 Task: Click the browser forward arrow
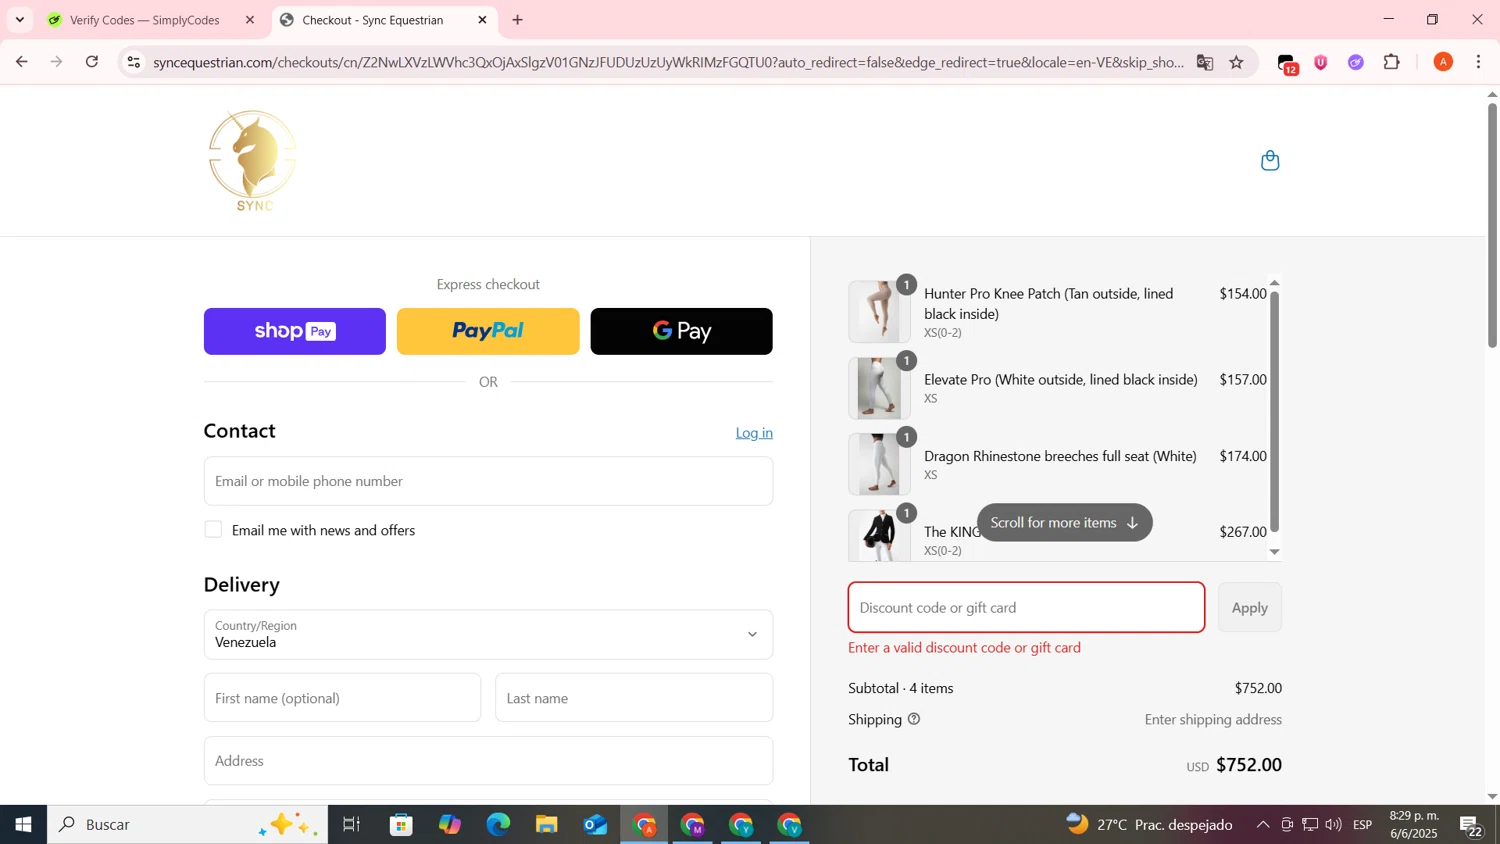tap(57, 62)
